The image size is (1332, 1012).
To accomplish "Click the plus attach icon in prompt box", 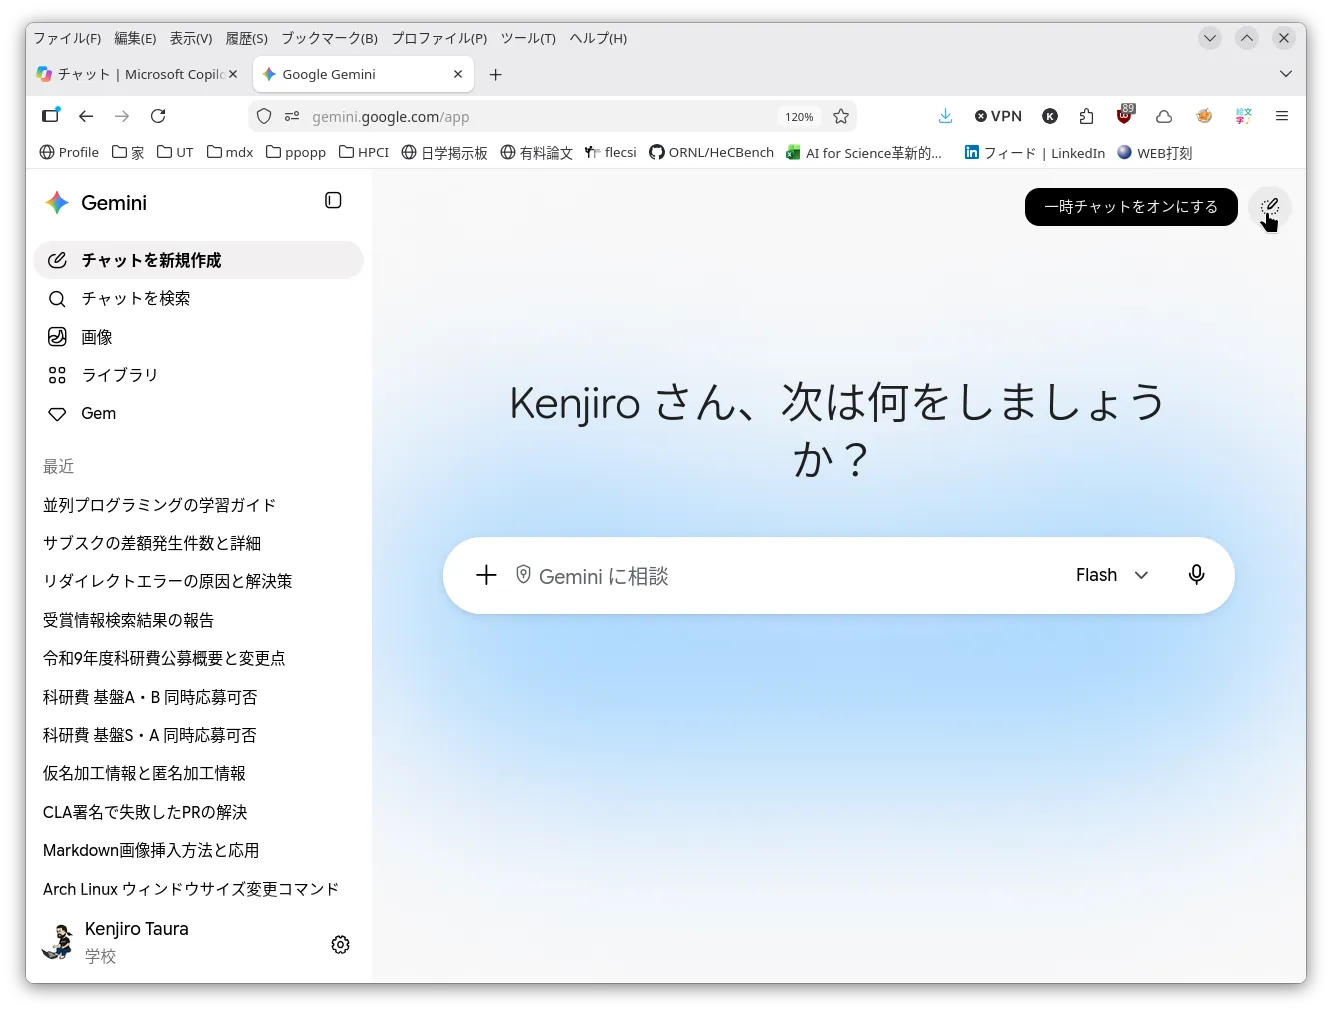I will pyautogui.click(x=486, y=575).
